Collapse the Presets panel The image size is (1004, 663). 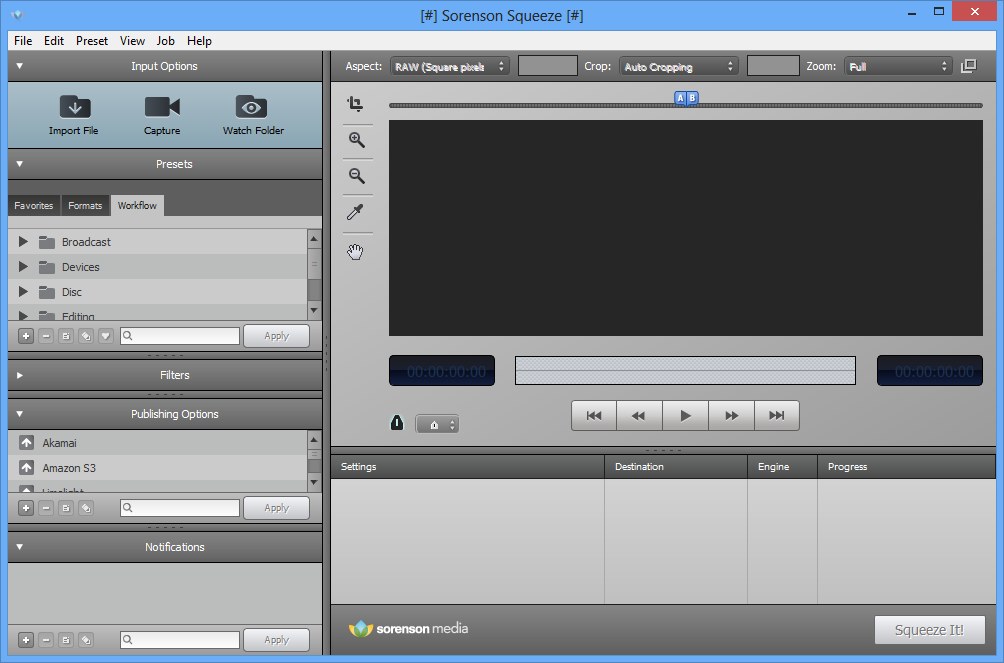point(19,164)
